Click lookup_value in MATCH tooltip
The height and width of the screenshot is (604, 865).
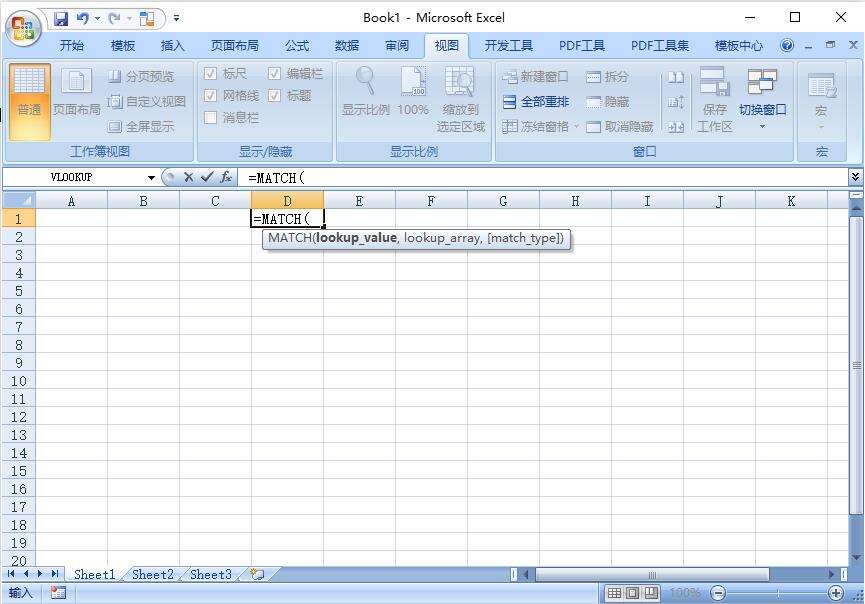356,238
